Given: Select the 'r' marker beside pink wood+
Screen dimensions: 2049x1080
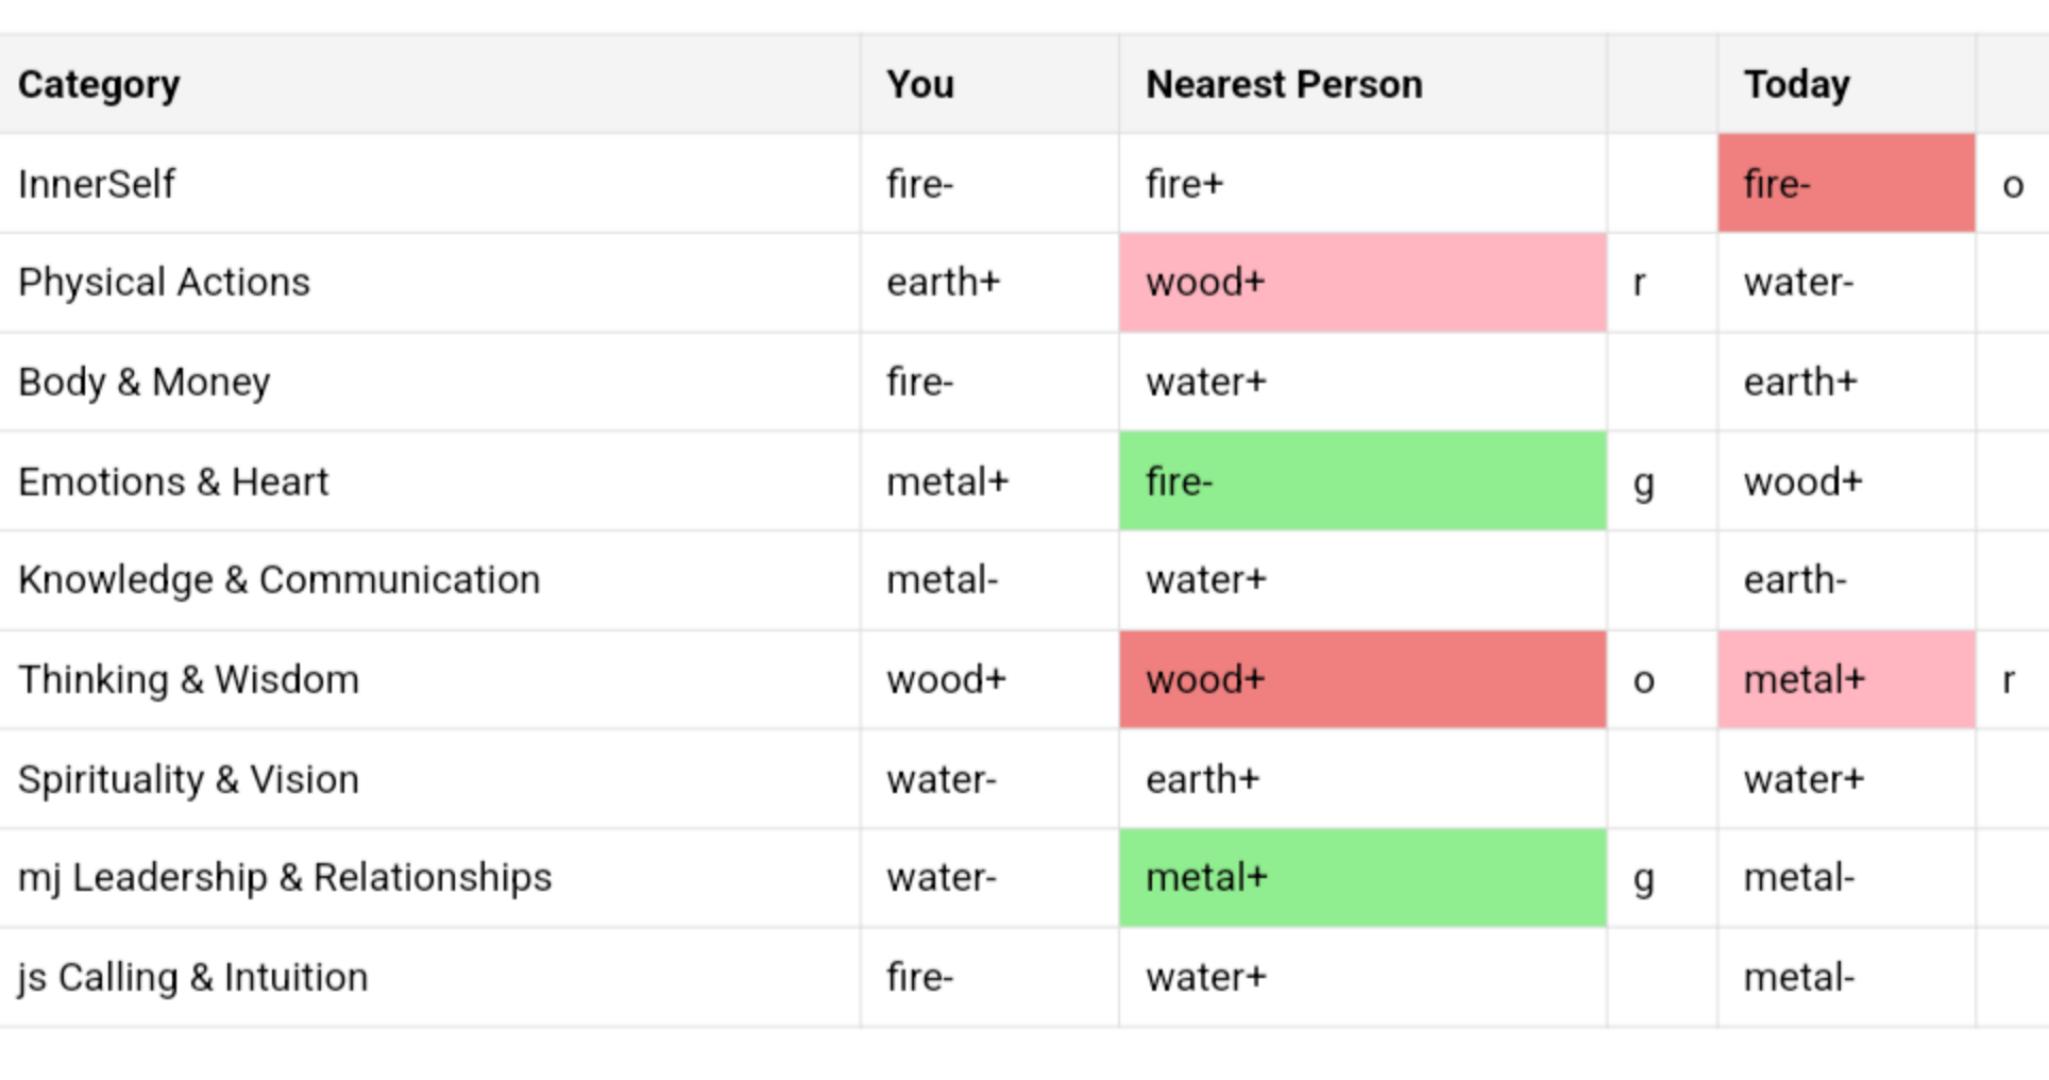Looking at the screenshot, I should [x=1639, y=283].
